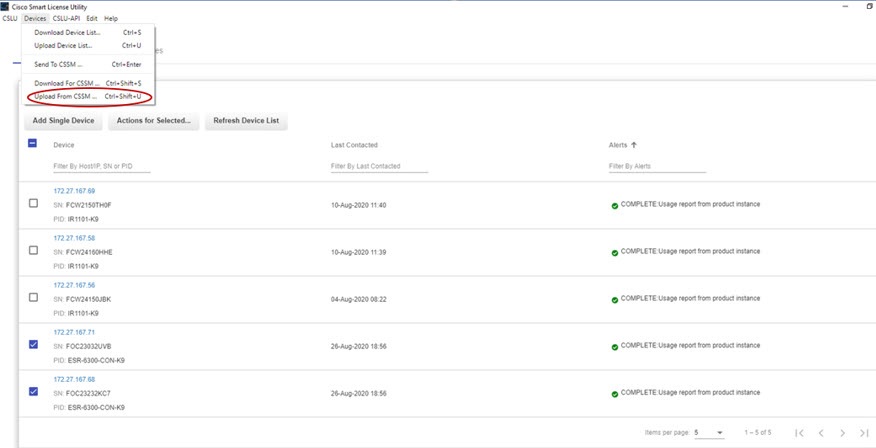The height and width of the screenshot is (448, 876).
Task: Open Actions for Selected menu button
Action: (x=153, y=121)
